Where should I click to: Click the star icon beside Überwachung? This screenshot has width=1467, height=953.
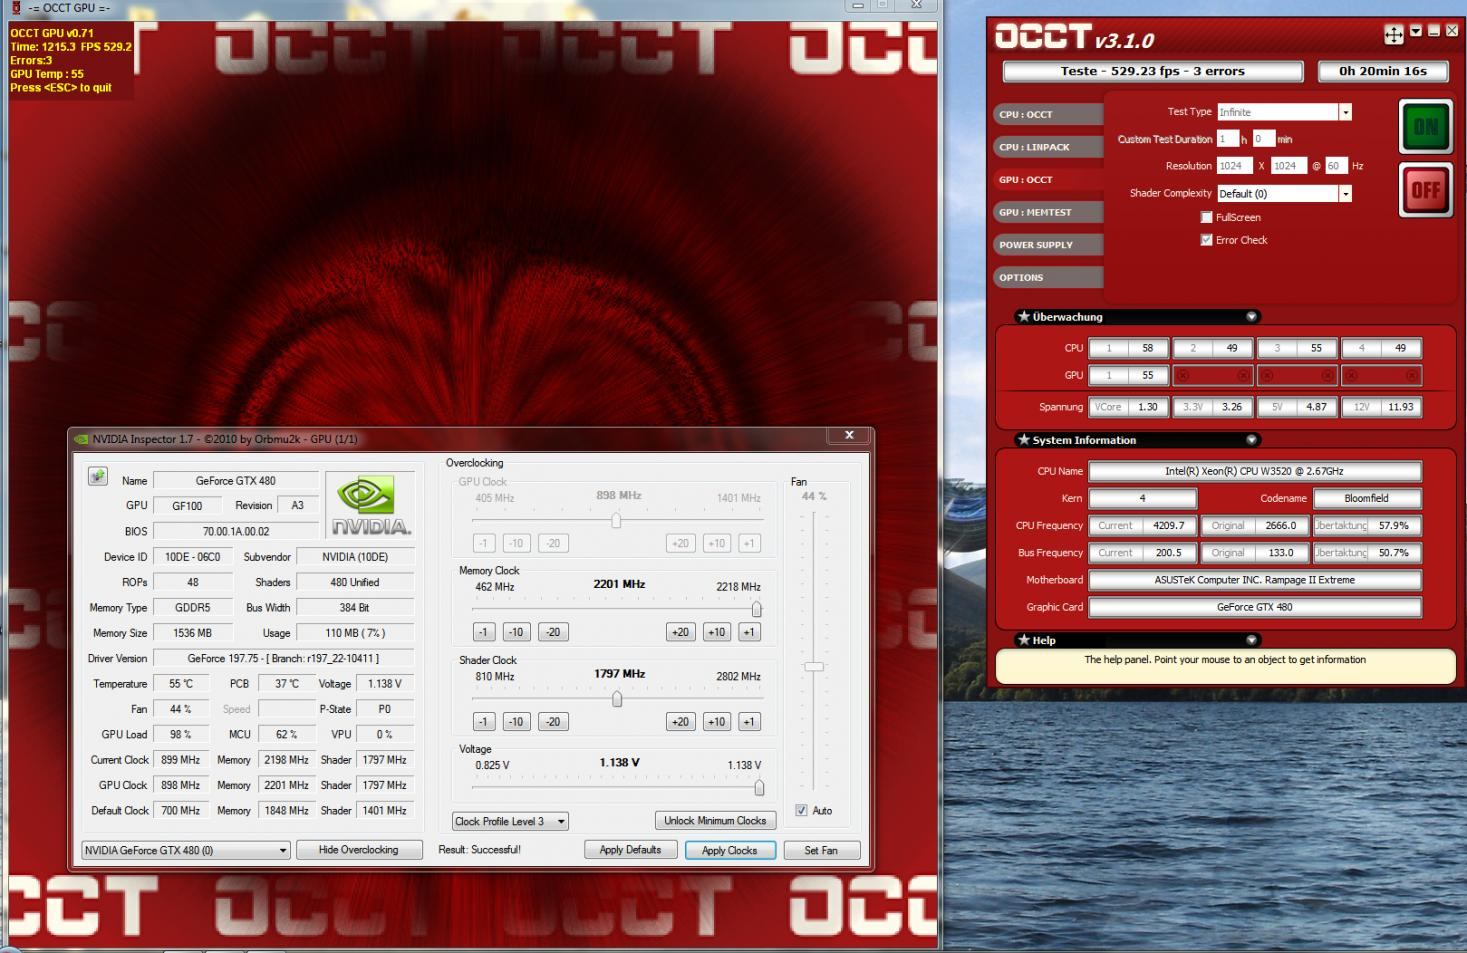point(1023,316)
